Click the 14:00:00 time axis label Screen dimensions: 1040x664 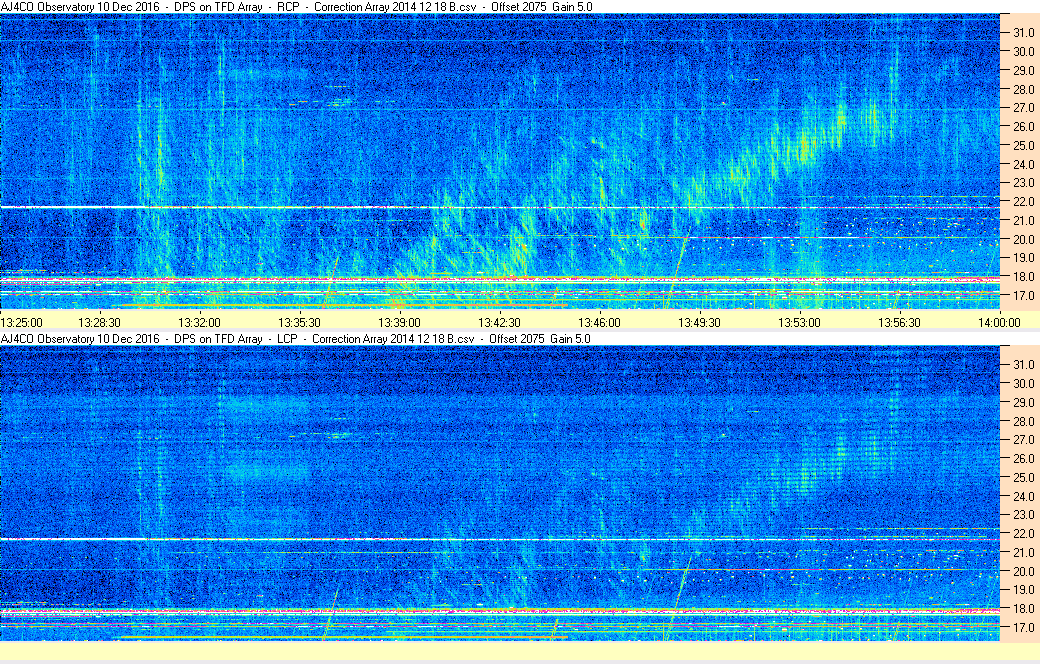coord(999,322)
